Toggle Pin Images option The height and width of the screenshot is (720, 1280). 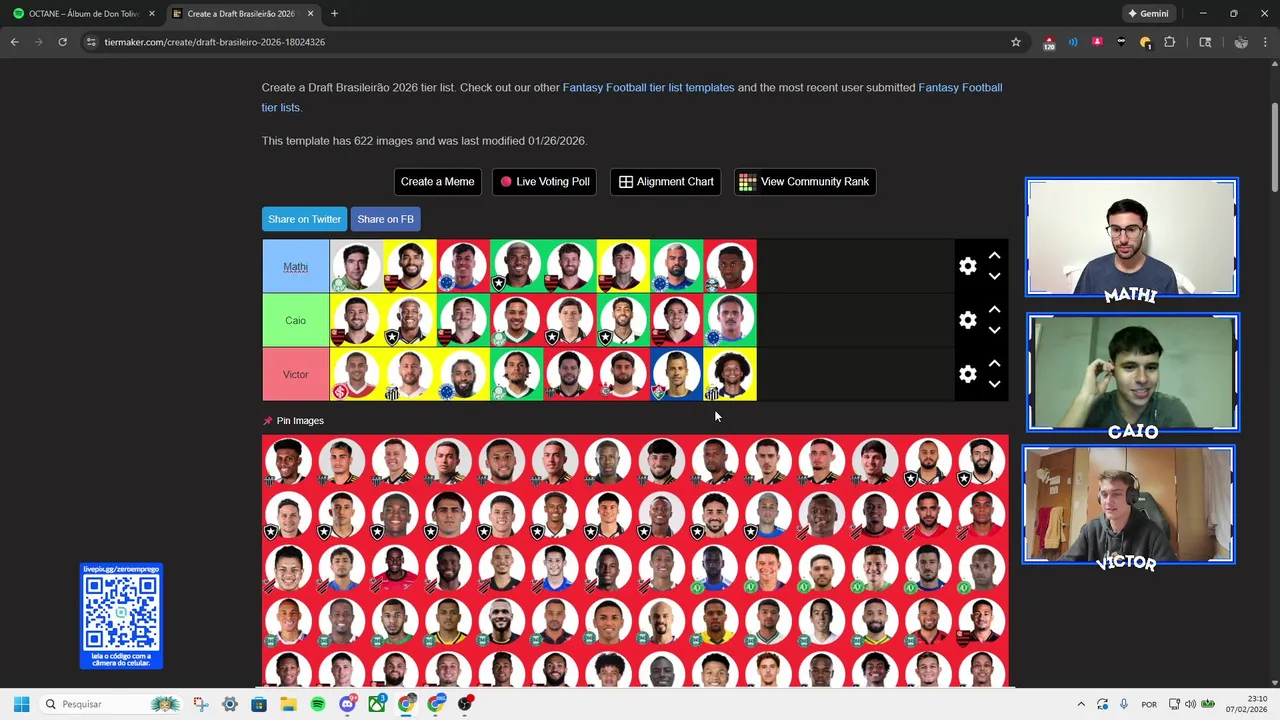[293, 420]
